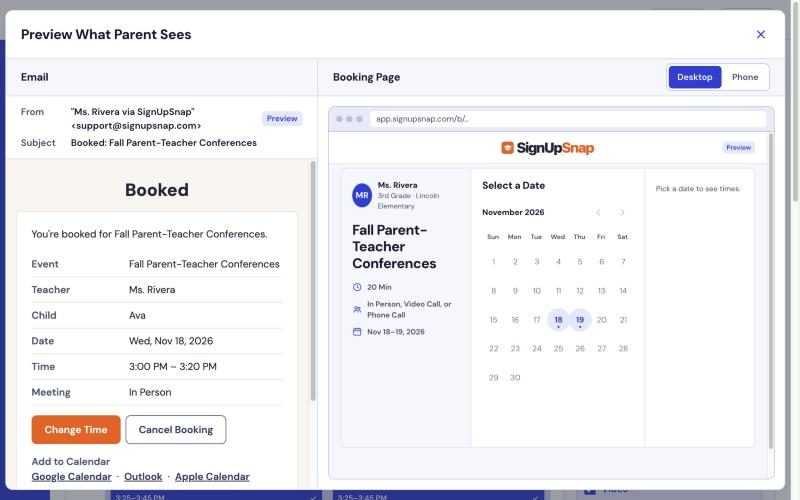This screenshot has width=800, height=500.
Task: Switch booking page preview to Desktop
Action: coord(694,77)
